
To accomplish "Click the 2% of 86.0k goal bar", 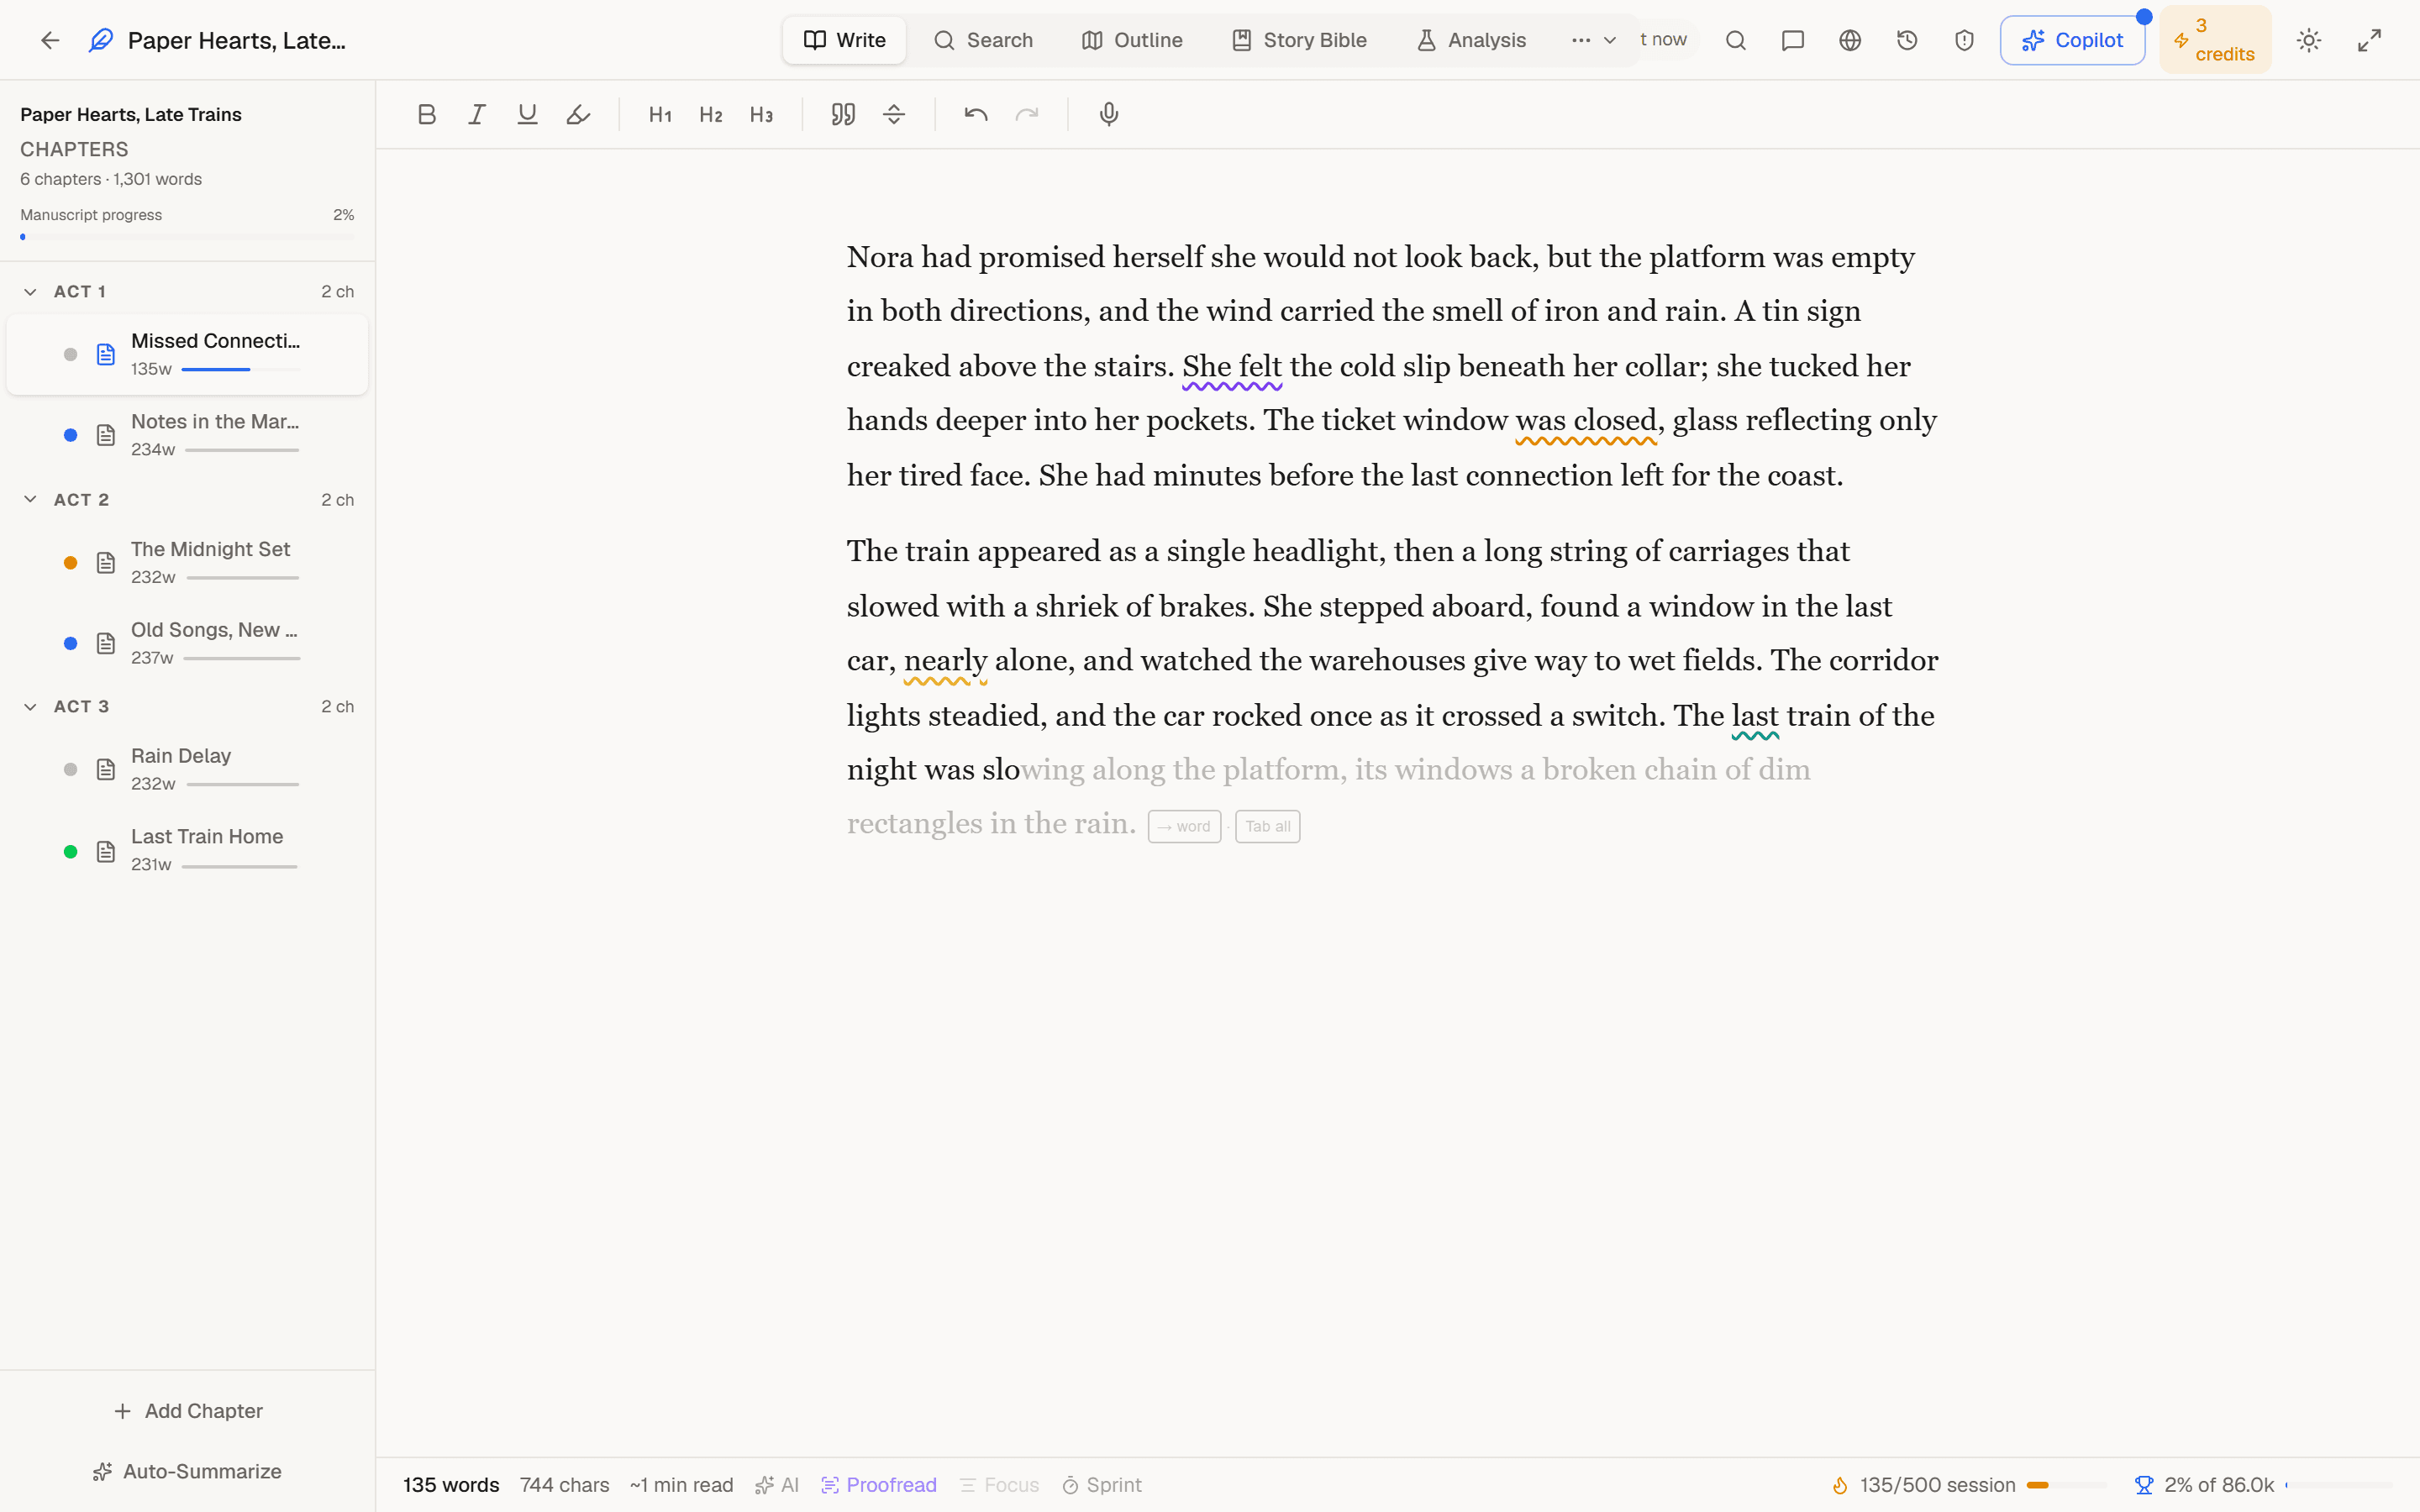I will (x=2339, y=1485).
